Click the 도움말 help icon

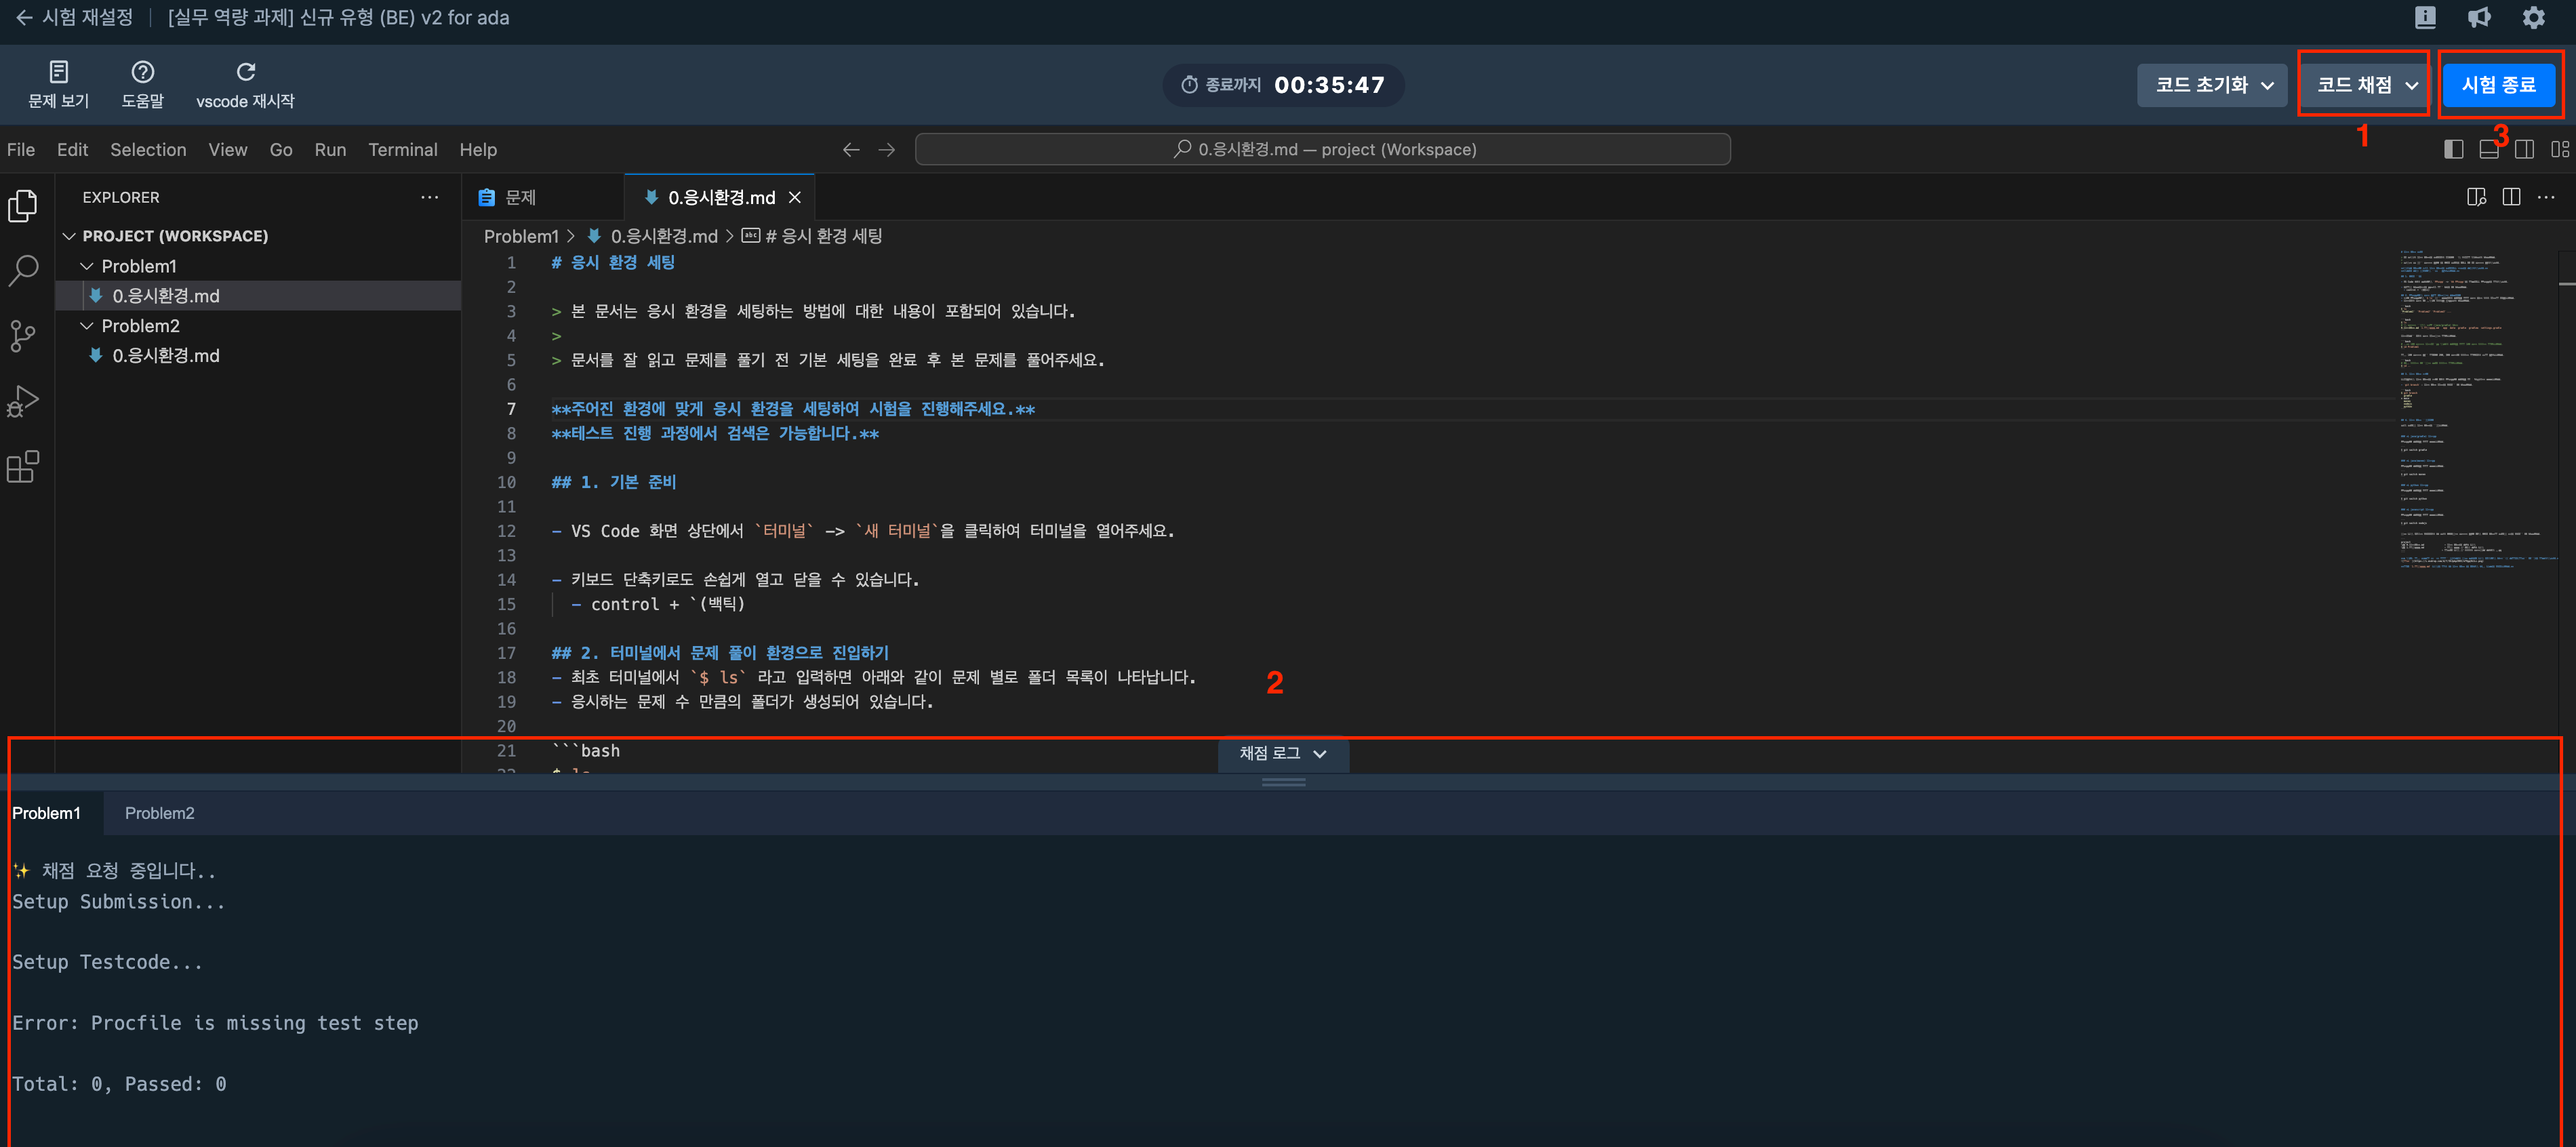(x=142, y=72)
